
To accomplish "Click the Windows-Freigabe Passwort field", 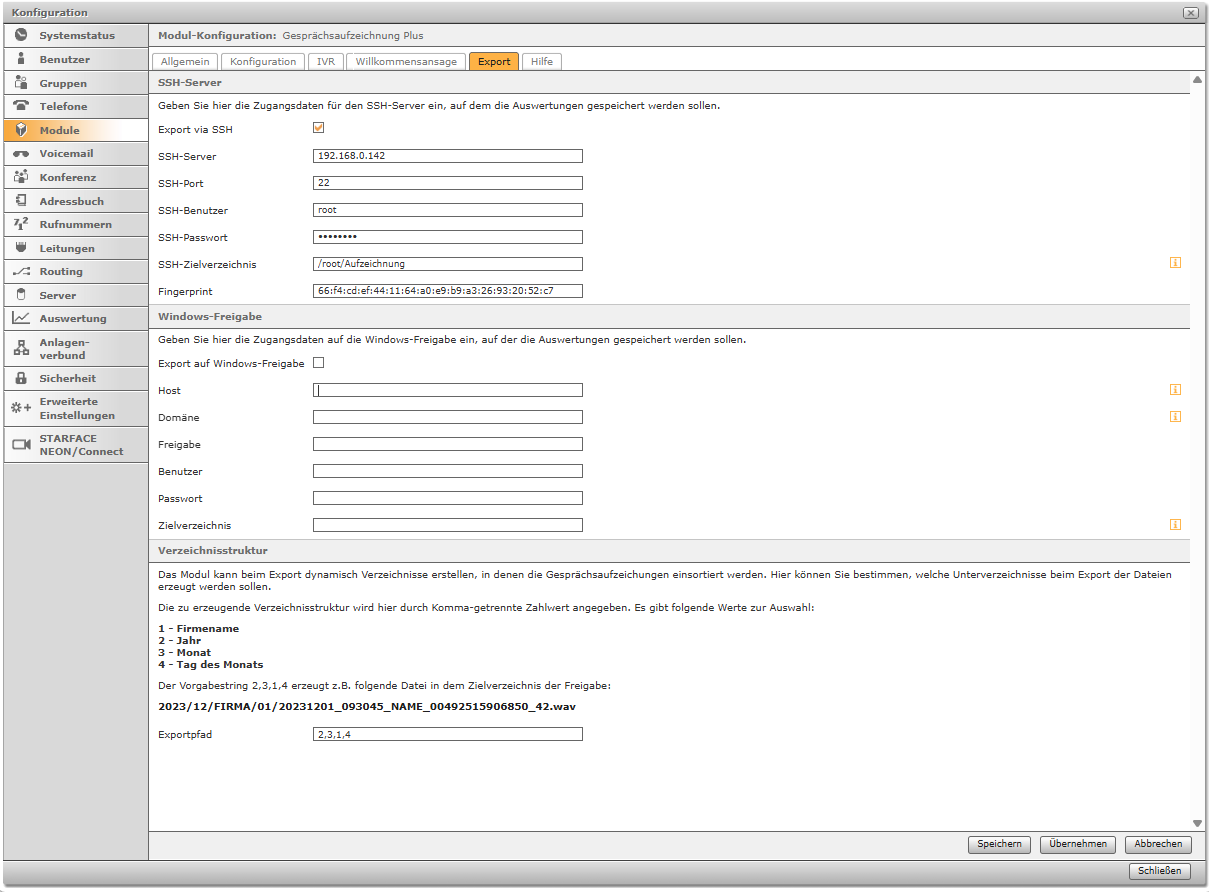I will pyautogui.click(x=448, y=498).
